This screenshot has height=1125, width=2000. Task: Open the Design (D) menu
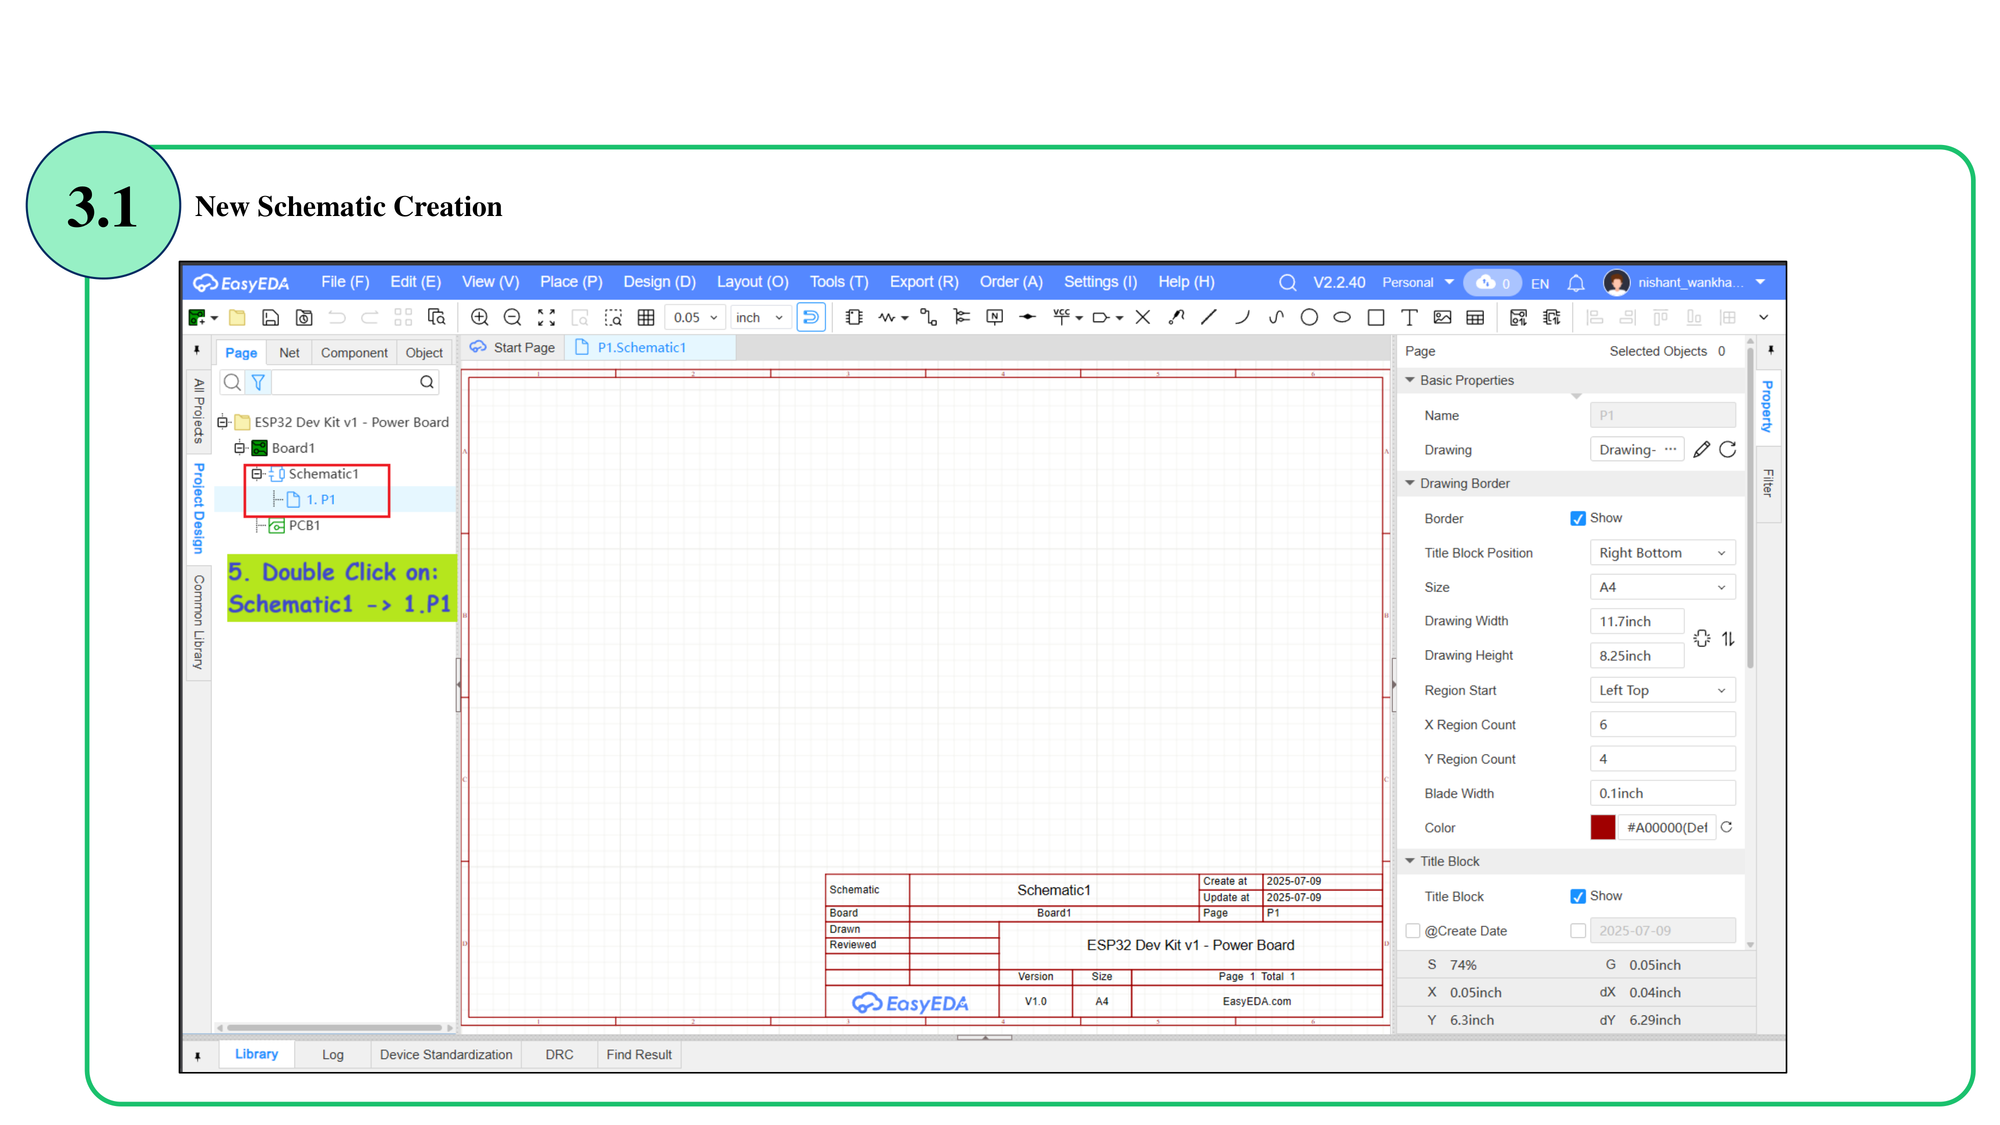[x=659, y=282]
